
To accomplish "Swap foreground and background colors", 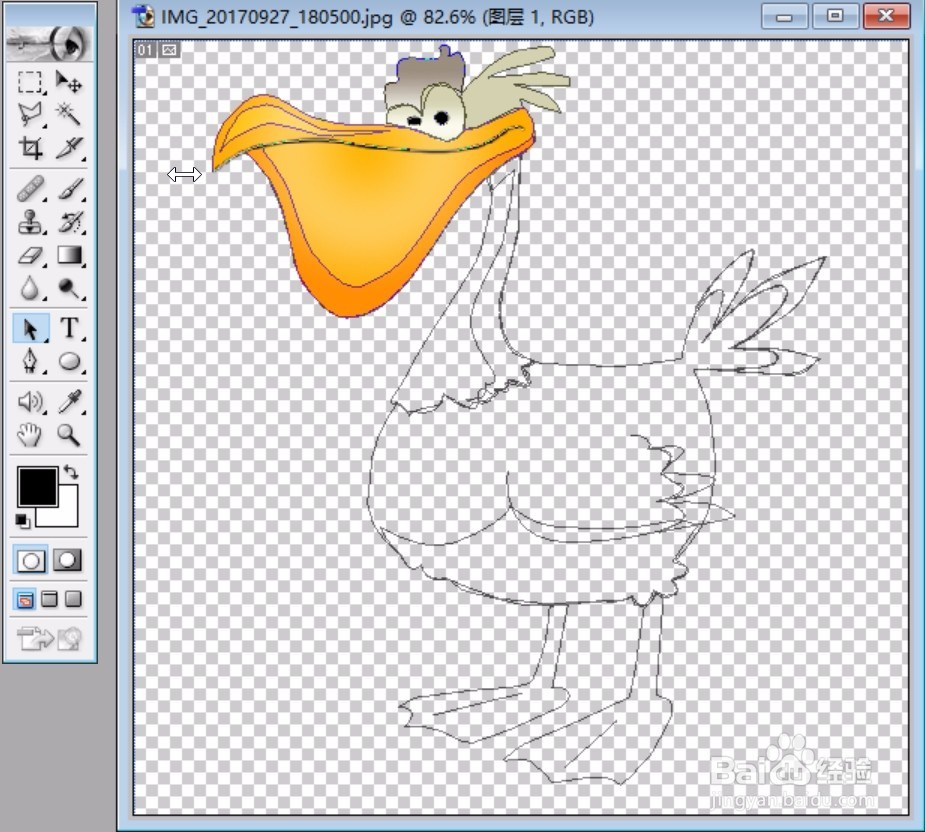I will [71, 472].
